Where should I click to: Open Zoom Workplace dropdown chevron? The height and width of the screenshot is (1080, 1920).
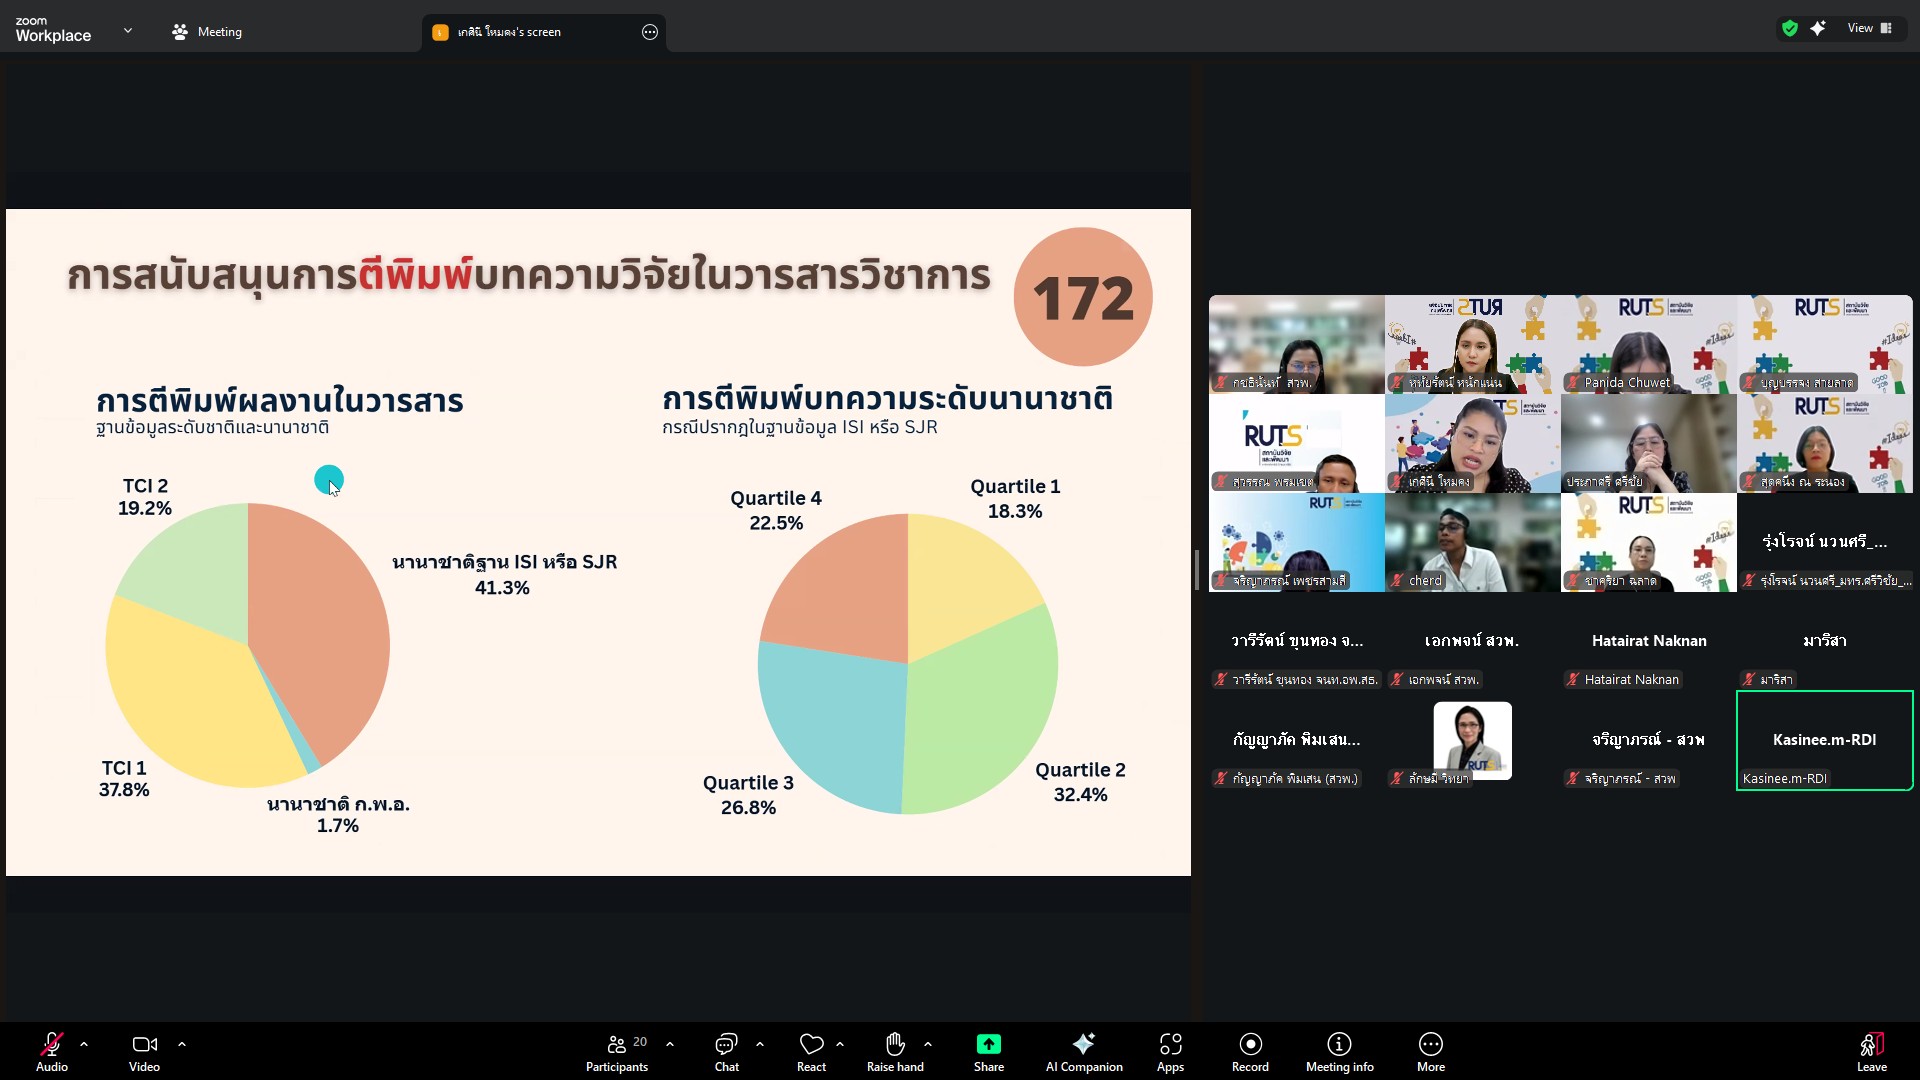(128, 31)
